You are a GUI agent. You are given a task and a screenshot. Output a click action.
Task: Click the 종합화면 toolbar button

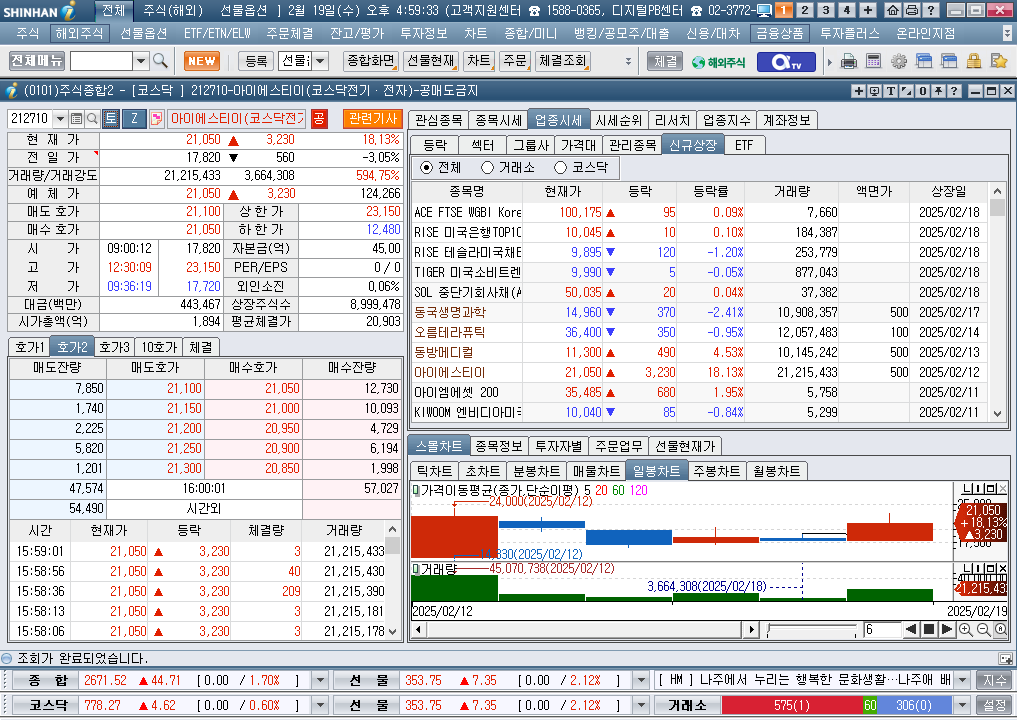coord(370,61)
